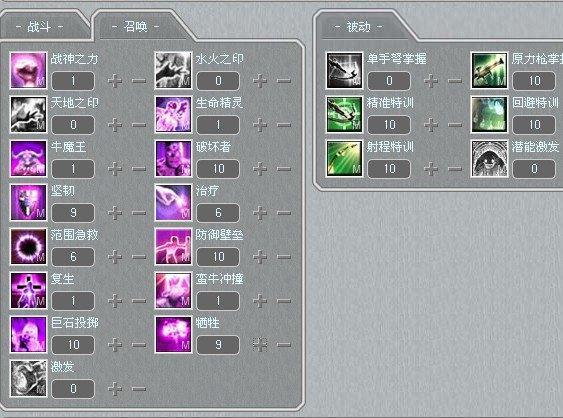This screenshot has width=563, height=418.
Task: Click the 巨石投掷 level value field
Action: (73, 345)
